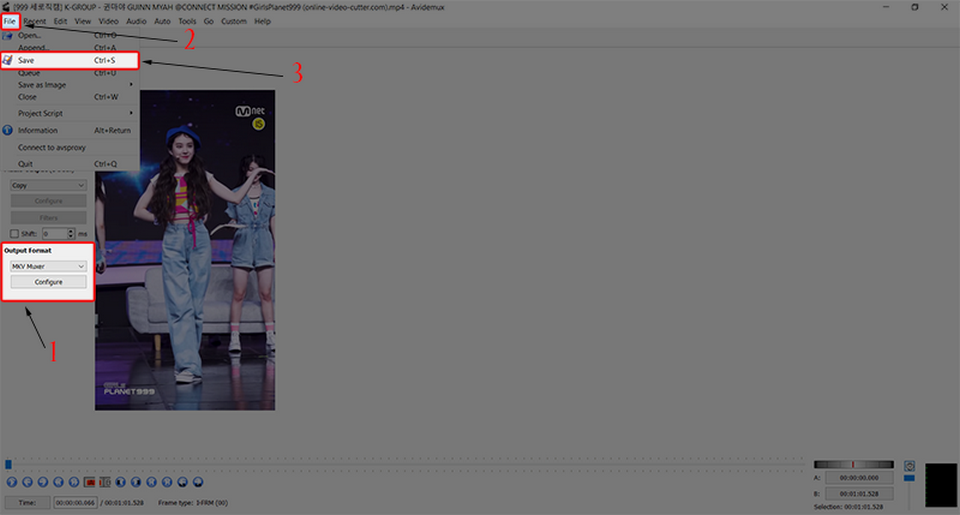960x515 pixels.
Task: Click marker B time 00:01:01.528
Action: (x=859, y=494)
